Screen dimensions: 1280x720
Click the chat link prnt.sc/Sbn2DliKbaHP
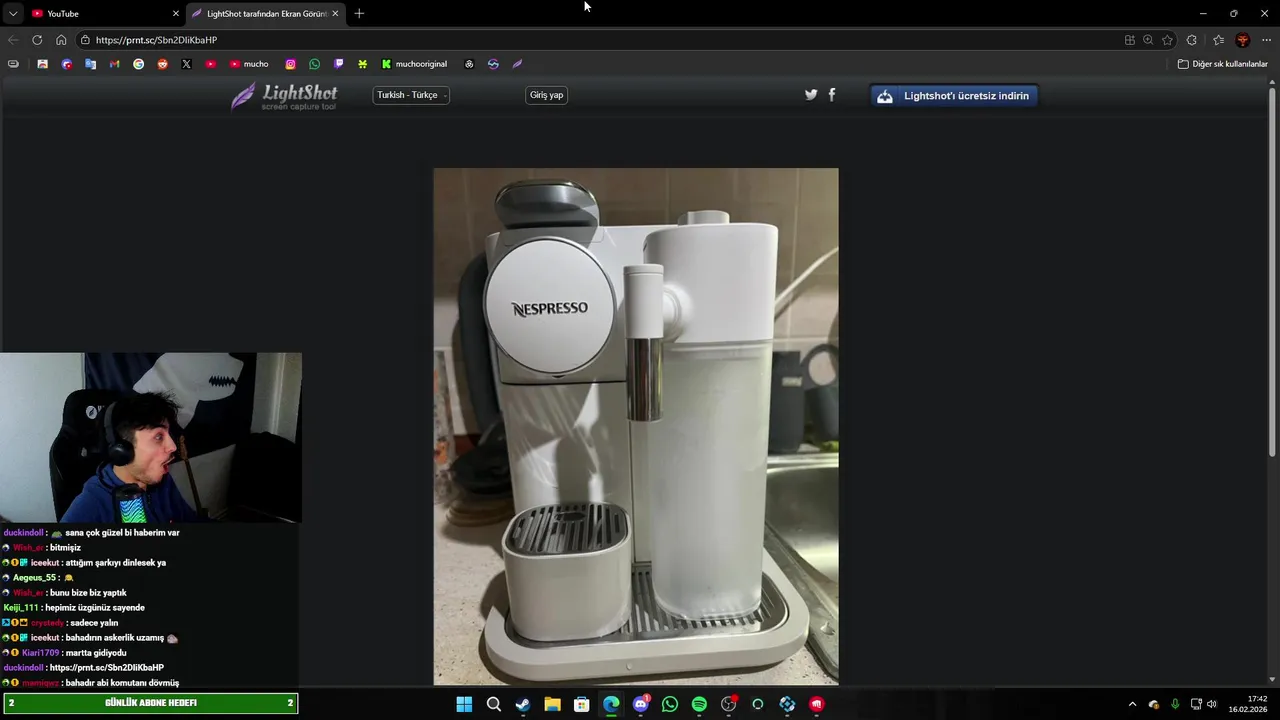pyautogui.click(x=107, y=668)
